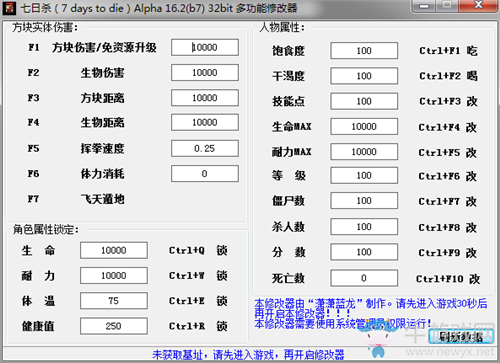The width and height of the screenshot is (500, 363).
Task: Click the 干渴度 input field
Action: [x=364, y=76]
